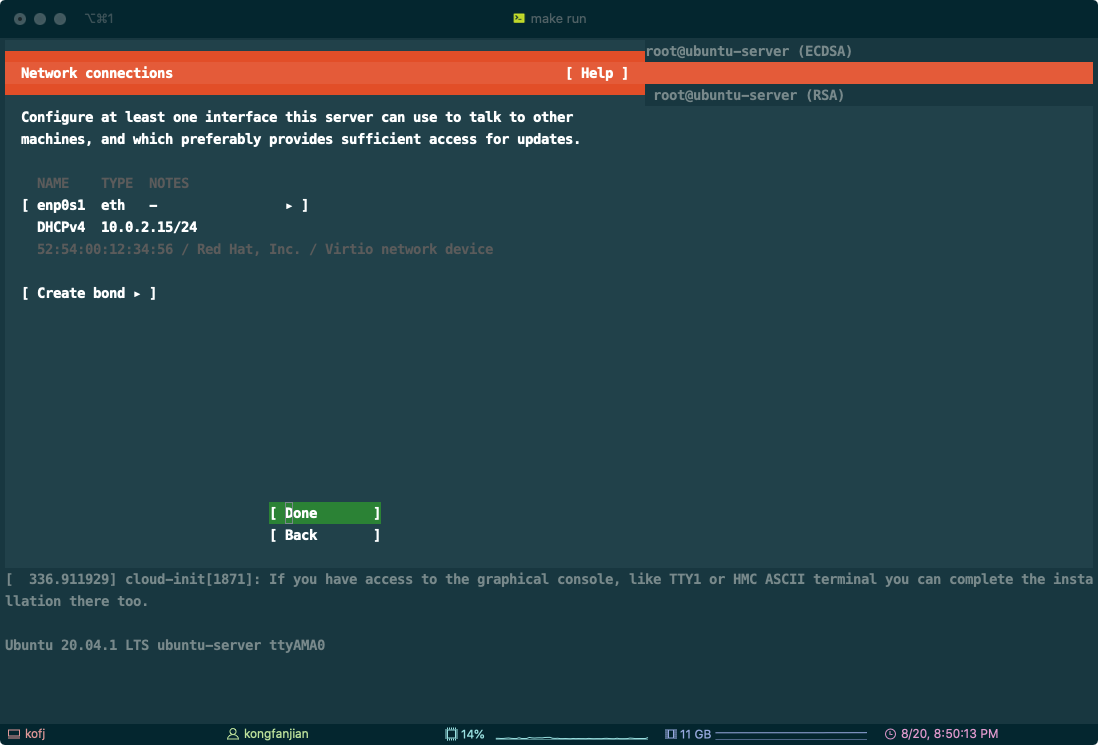This screenshot has width=1098, height=745.
Task: Click the ⌥⌘1 session shortcut label
Action: (101, 19)
